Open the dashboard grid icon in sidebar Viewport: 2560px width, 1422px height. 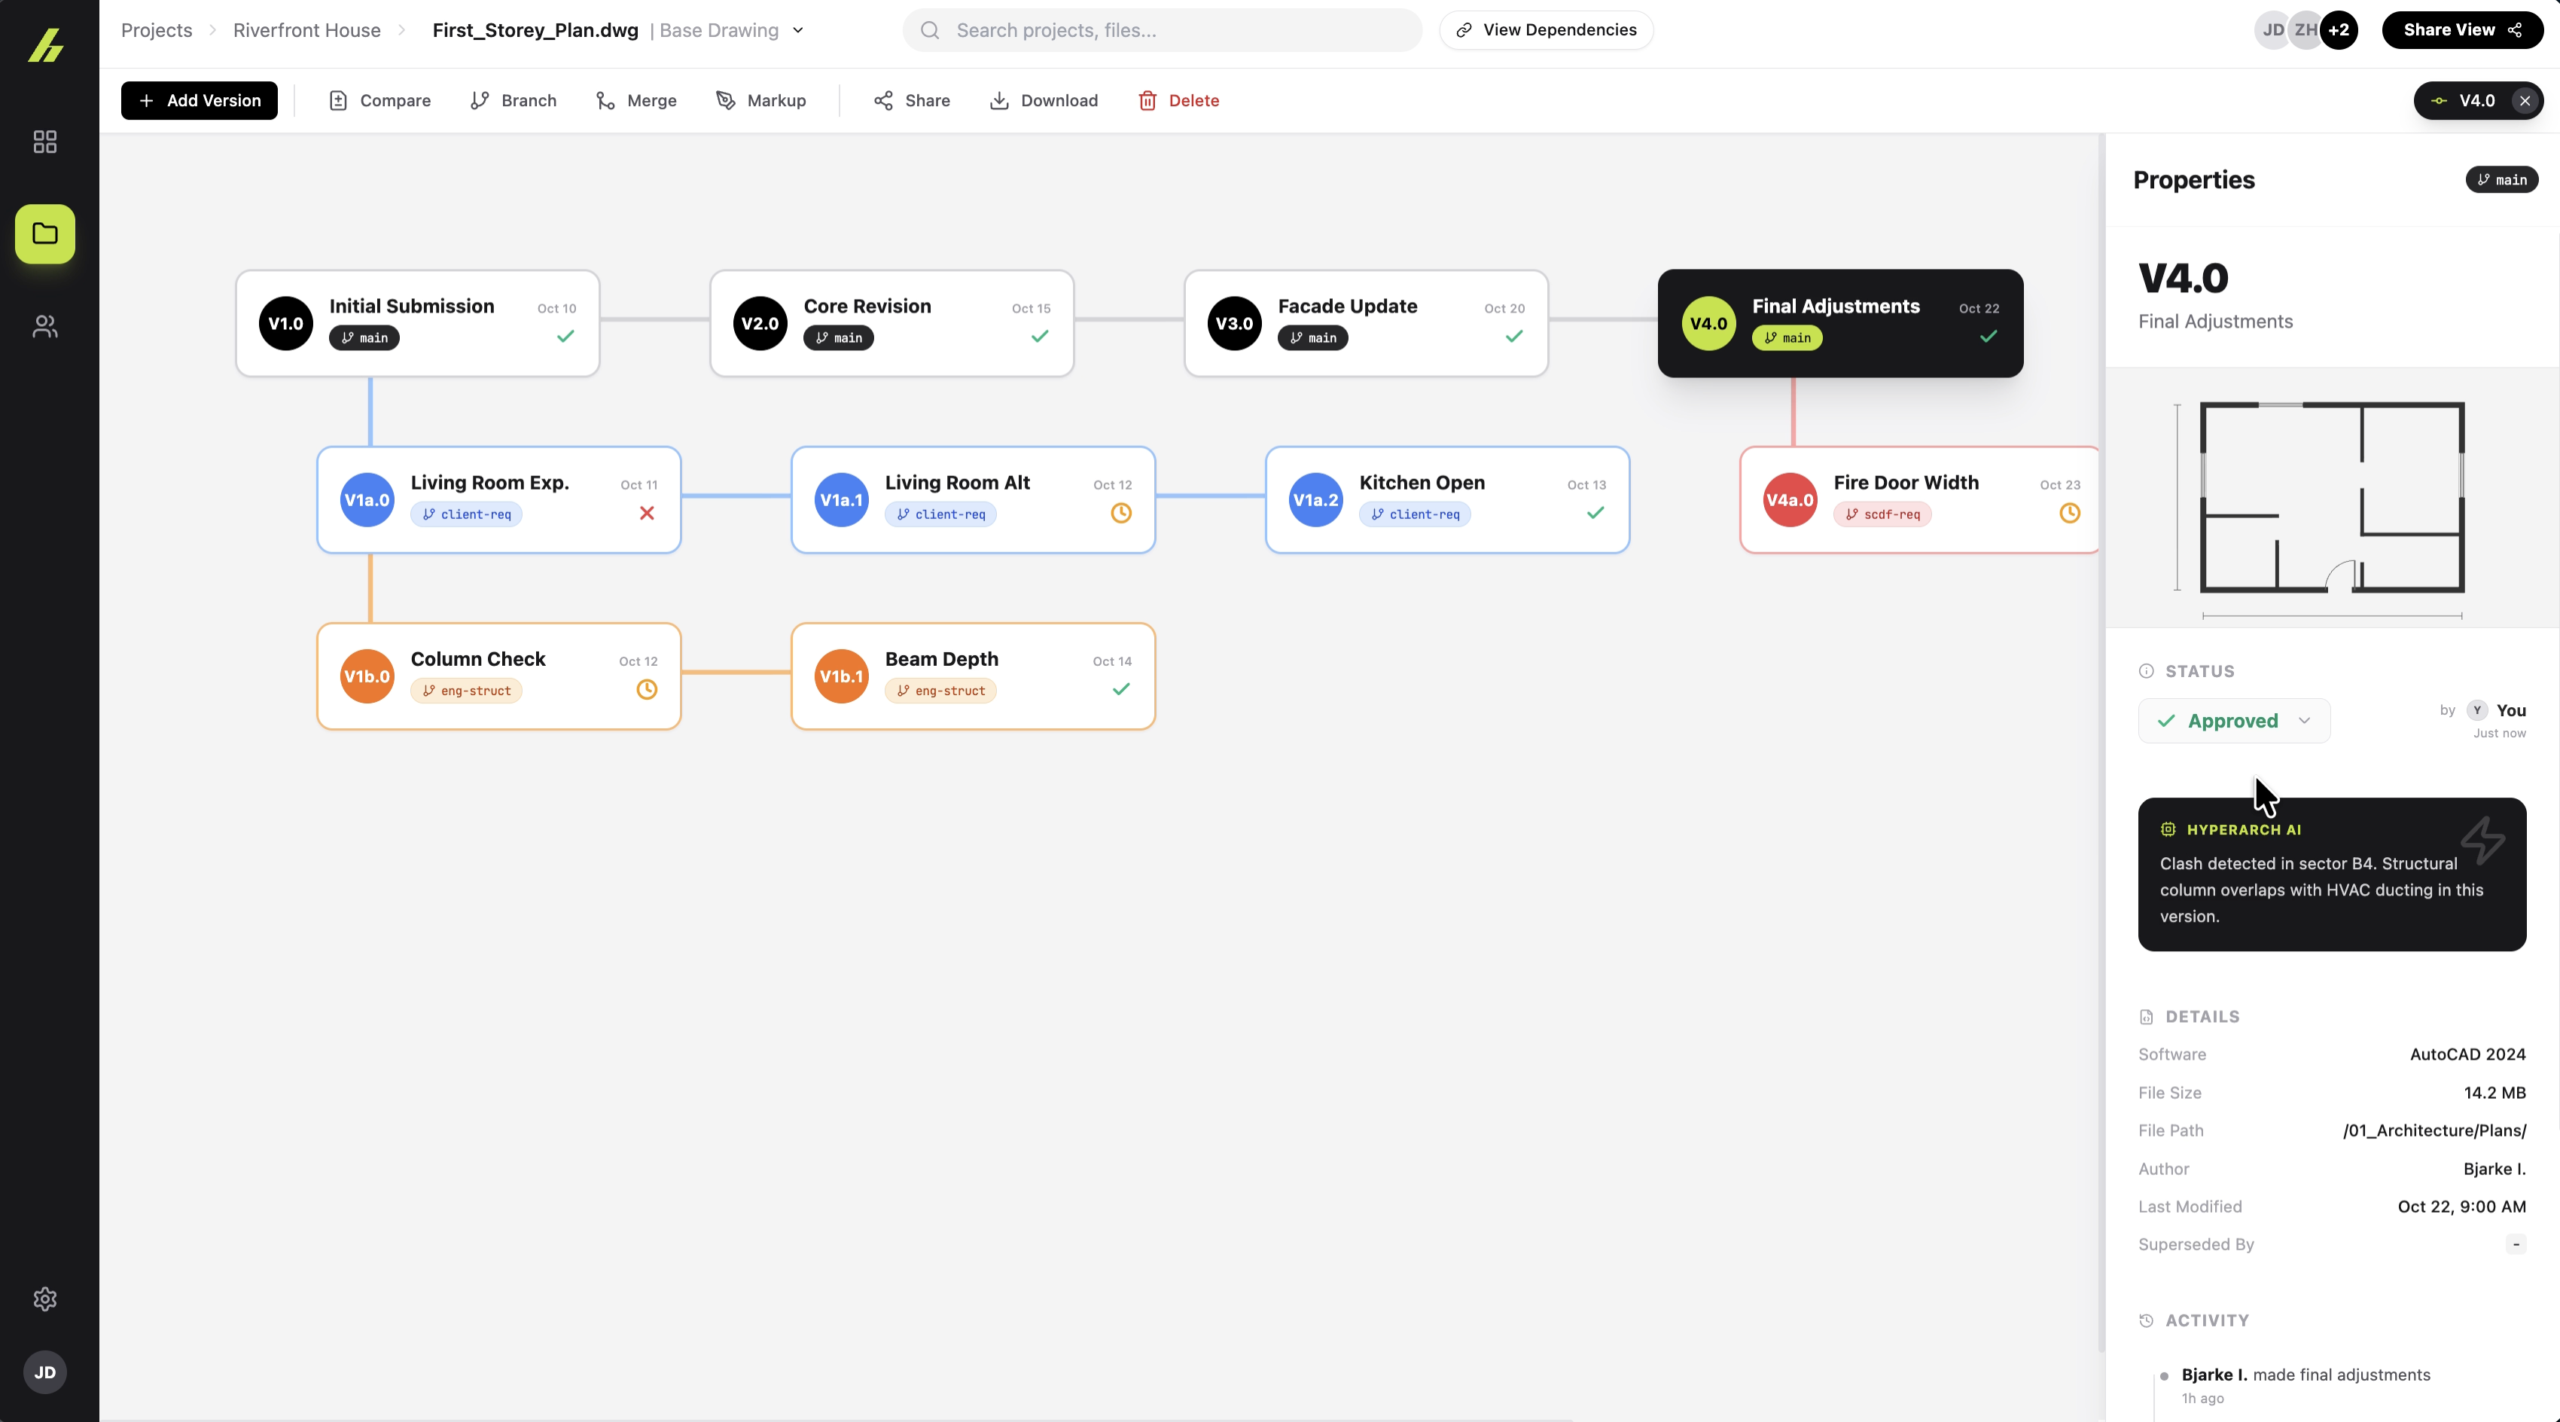[45, 142]
